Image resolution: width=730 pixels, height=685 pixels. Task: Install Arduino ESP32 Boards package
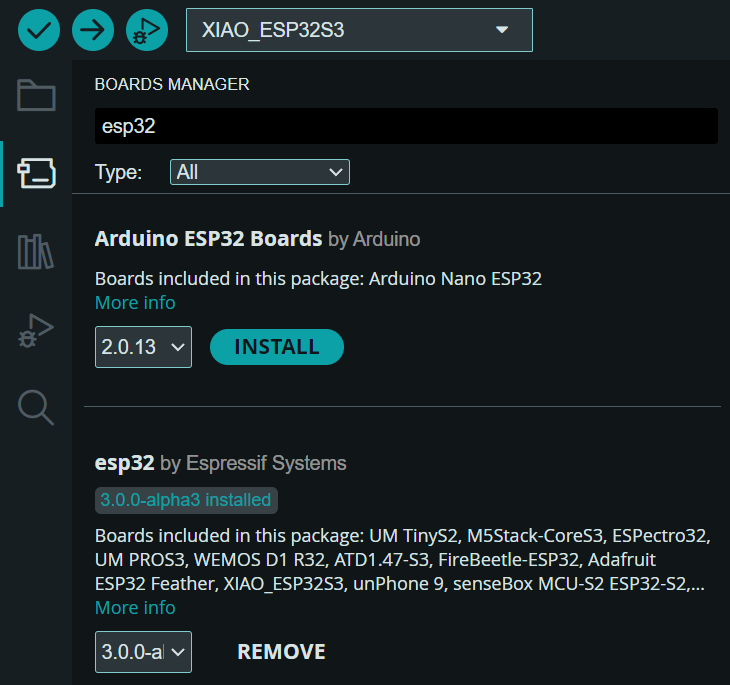pyautogui.click(x=277, y=347)
